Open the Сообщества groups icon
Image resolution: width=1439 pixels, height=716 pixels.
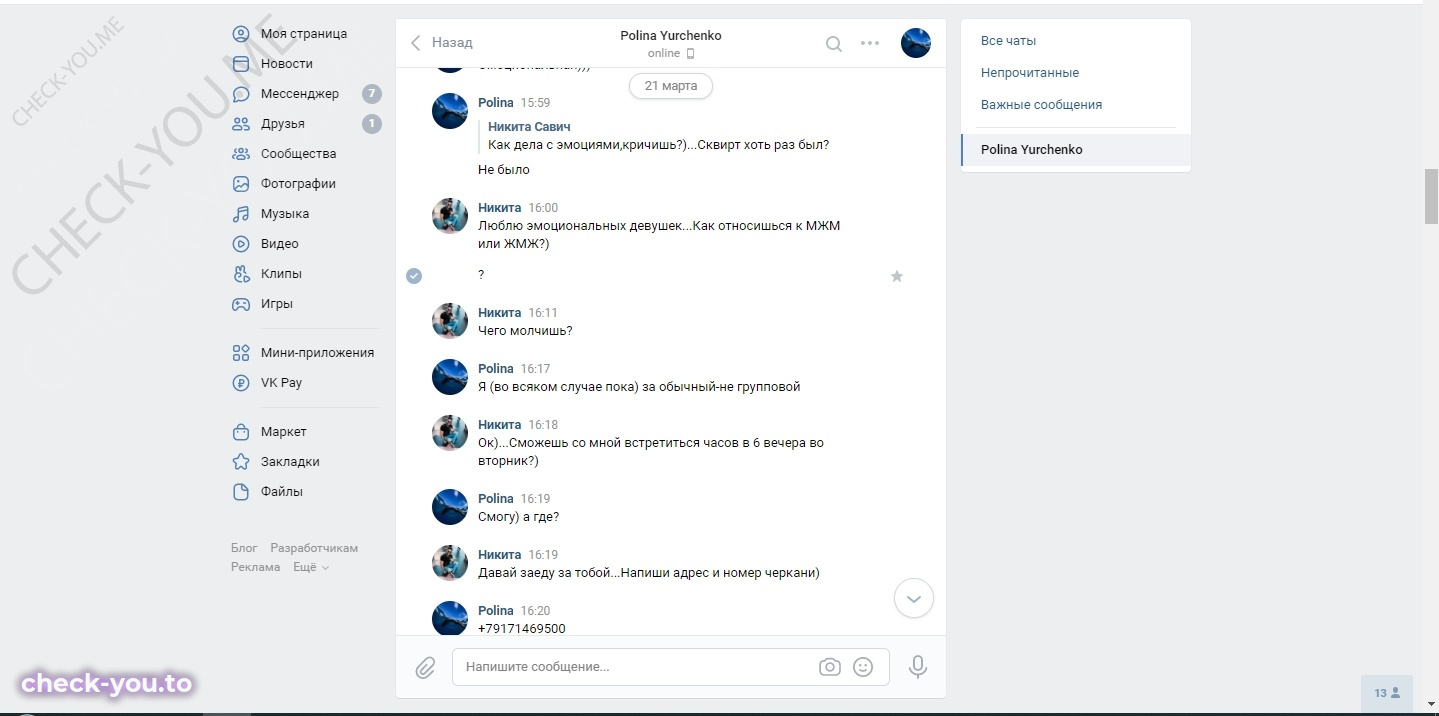click(x=241, y=154)
